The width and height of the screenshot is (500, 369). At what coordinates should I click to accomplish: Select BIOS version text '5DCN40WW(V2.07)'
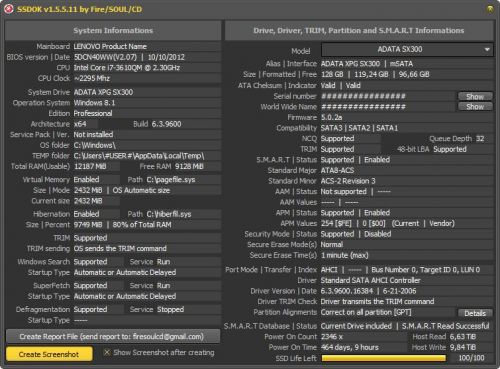coord(105,57)
